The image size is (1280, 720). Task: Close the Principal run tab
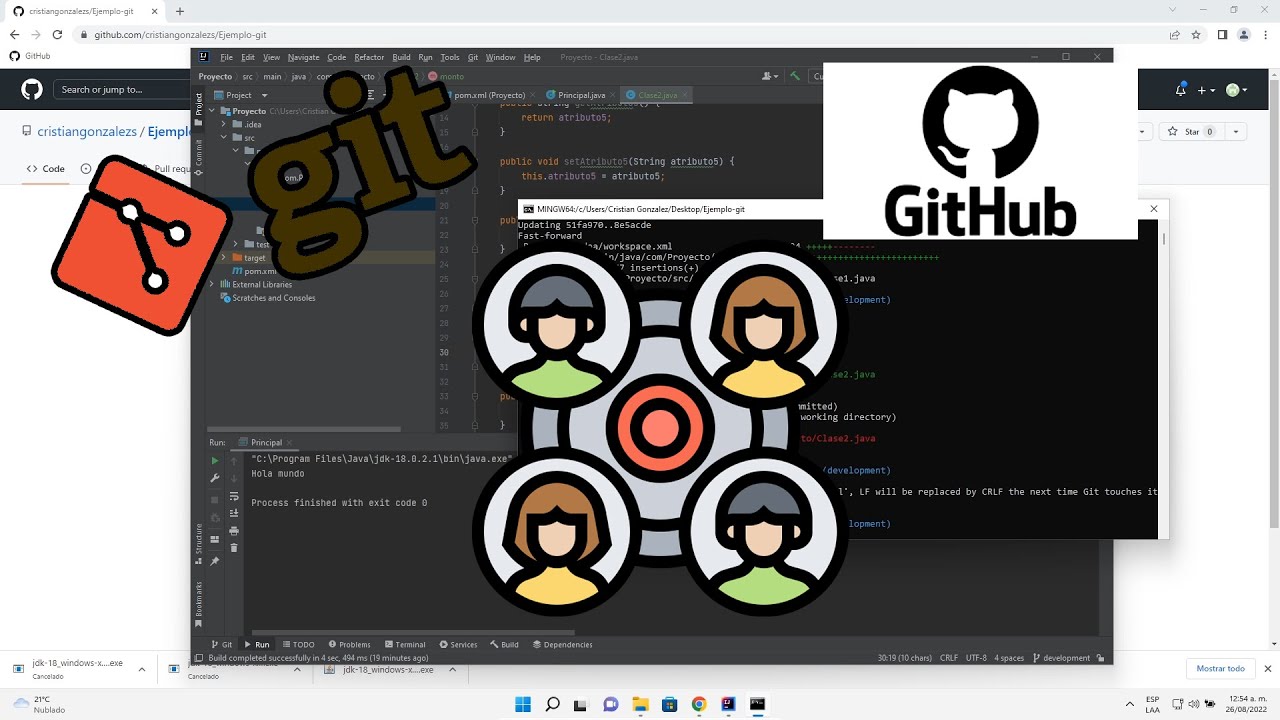[290, 442]
